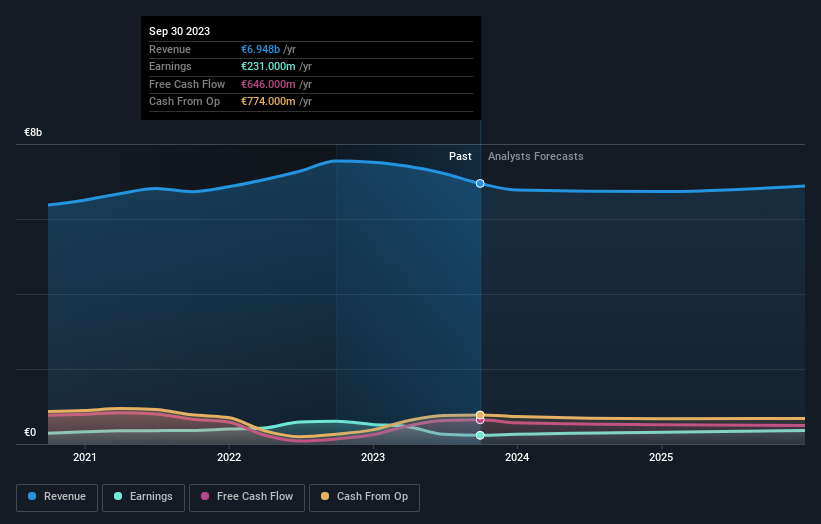Click the blue Revenue data point marker
The height and width of the screenshot is (524, 821).
[x=480, y=183]
